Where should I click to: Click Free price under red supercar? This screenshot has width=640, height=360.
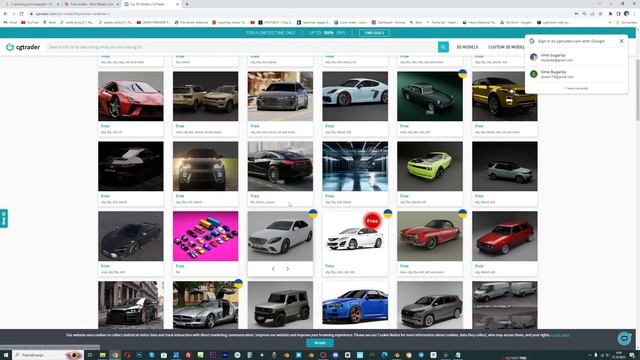tap(105, 126)
